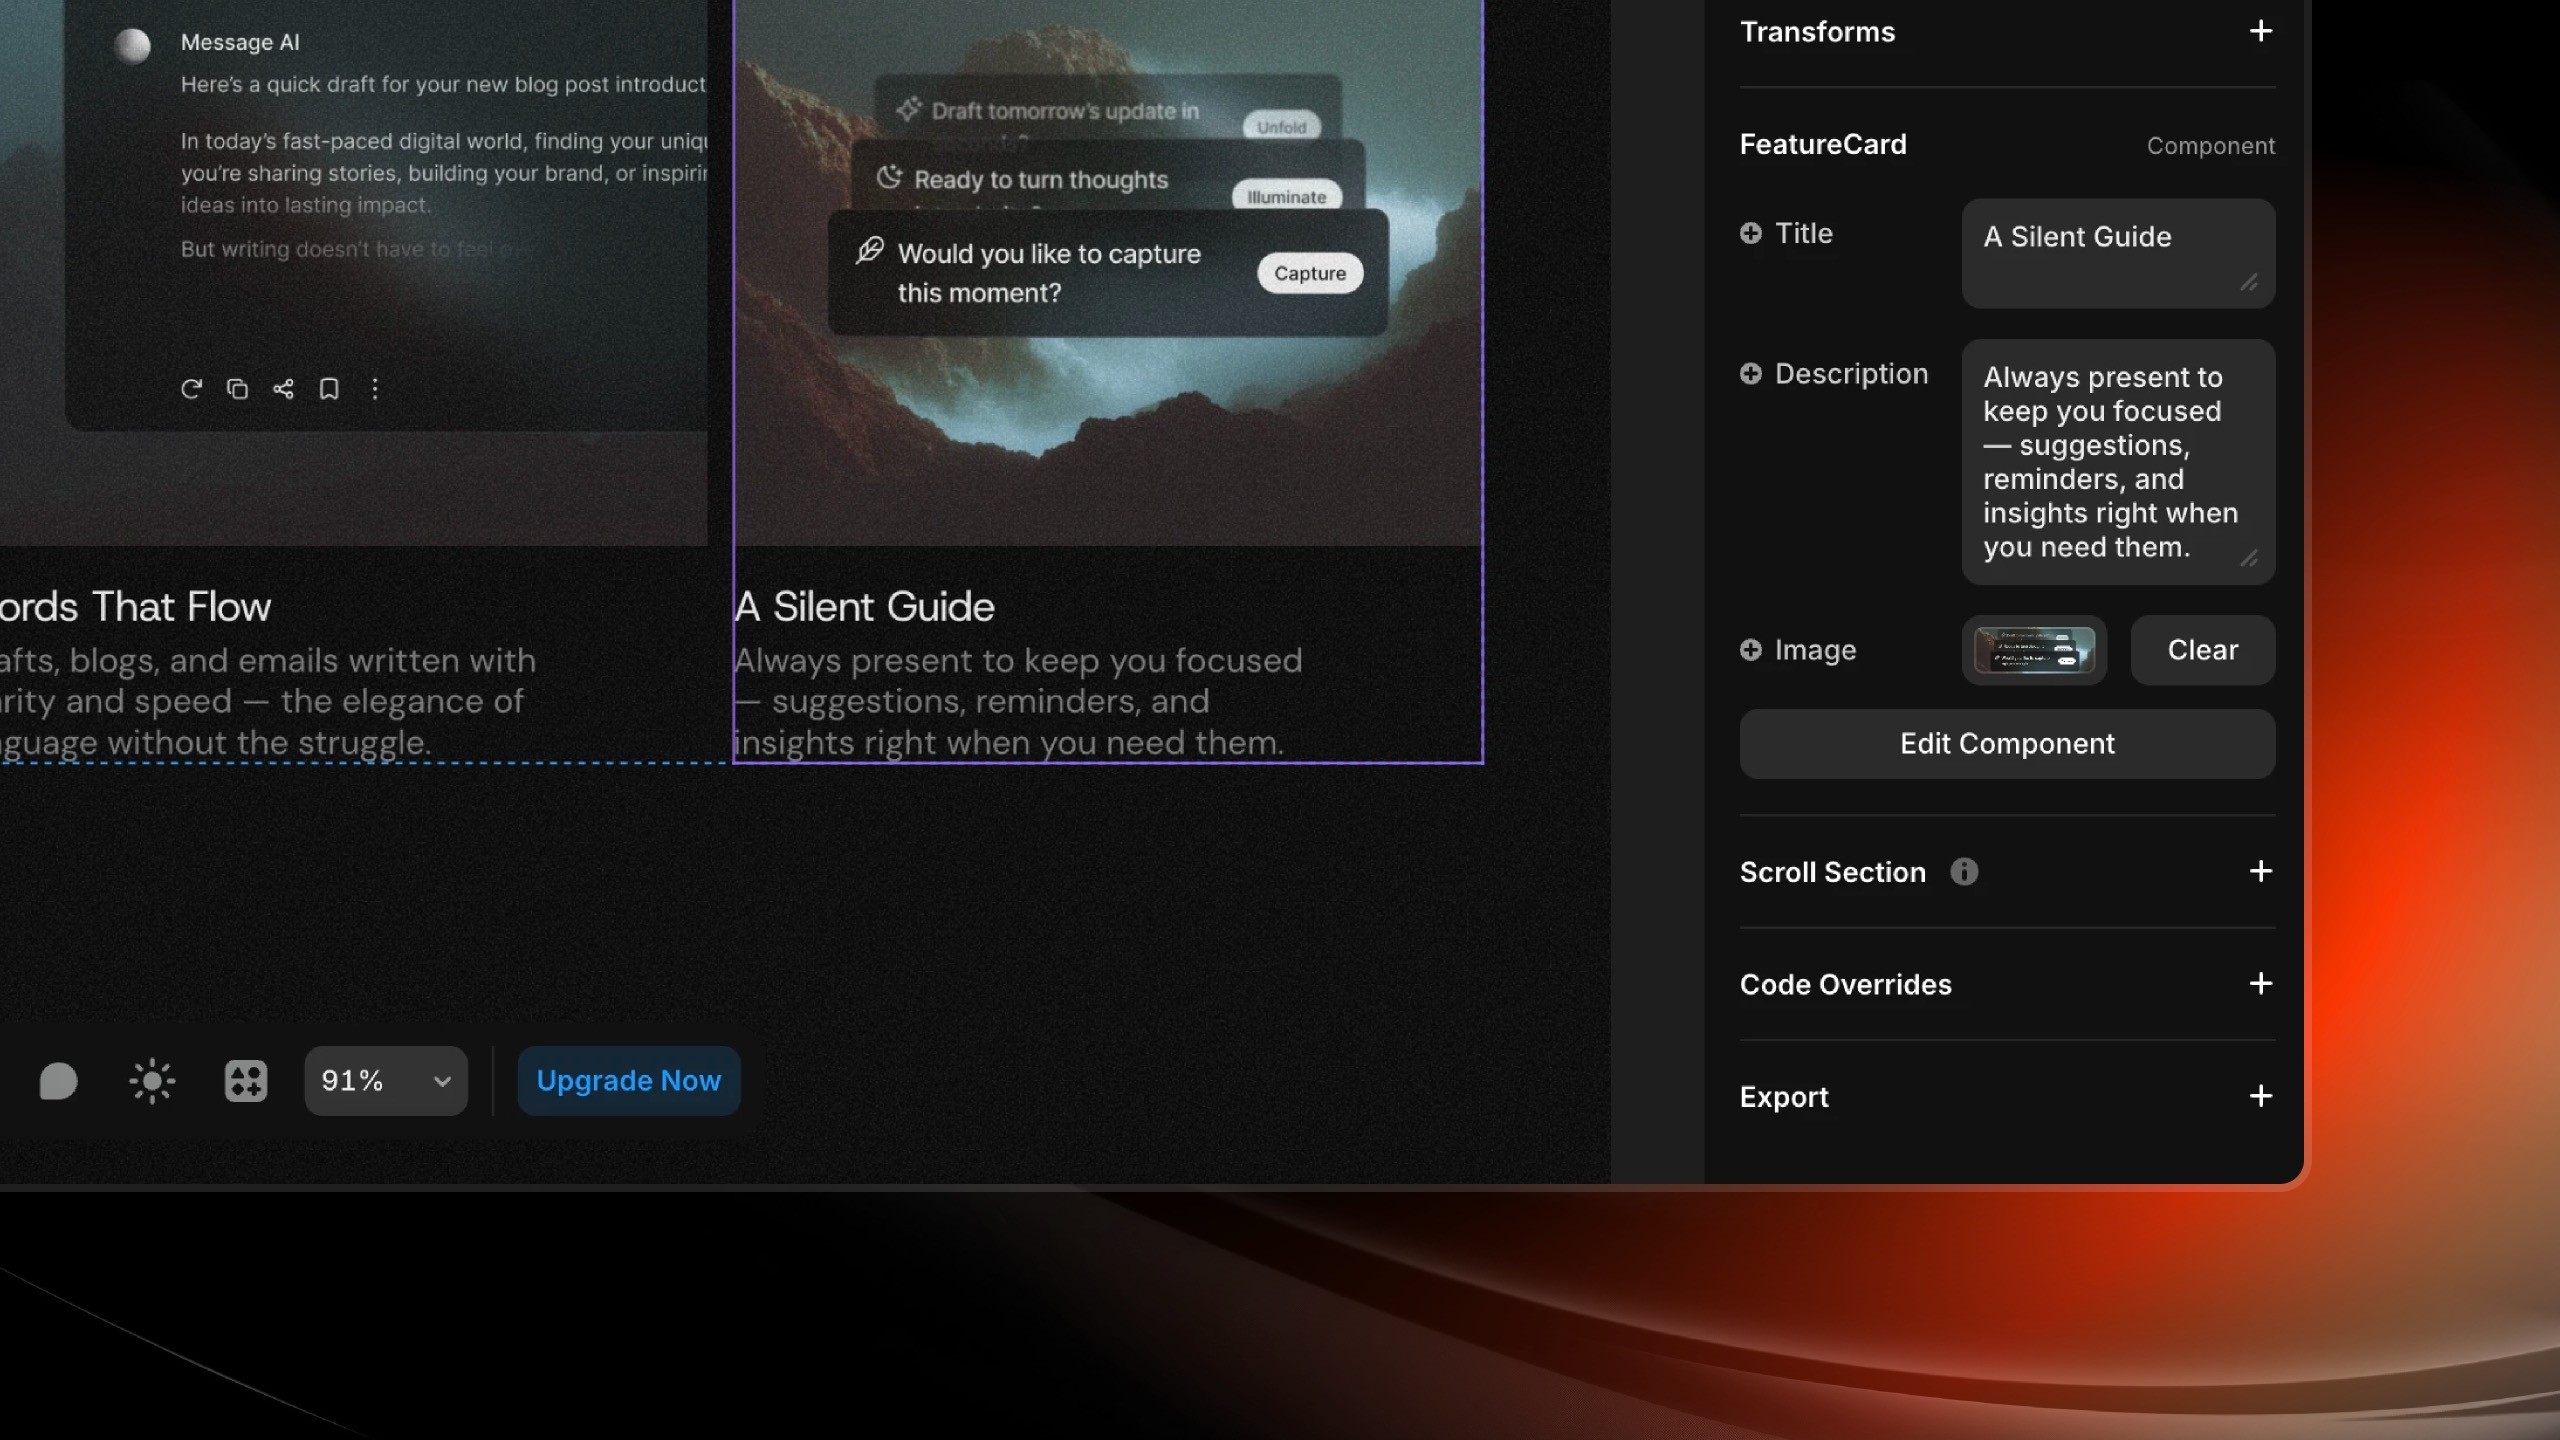The image size is (2560, 1440).
Task: Expand the Code Overrides section
Action: click(x=2260, y=984)
